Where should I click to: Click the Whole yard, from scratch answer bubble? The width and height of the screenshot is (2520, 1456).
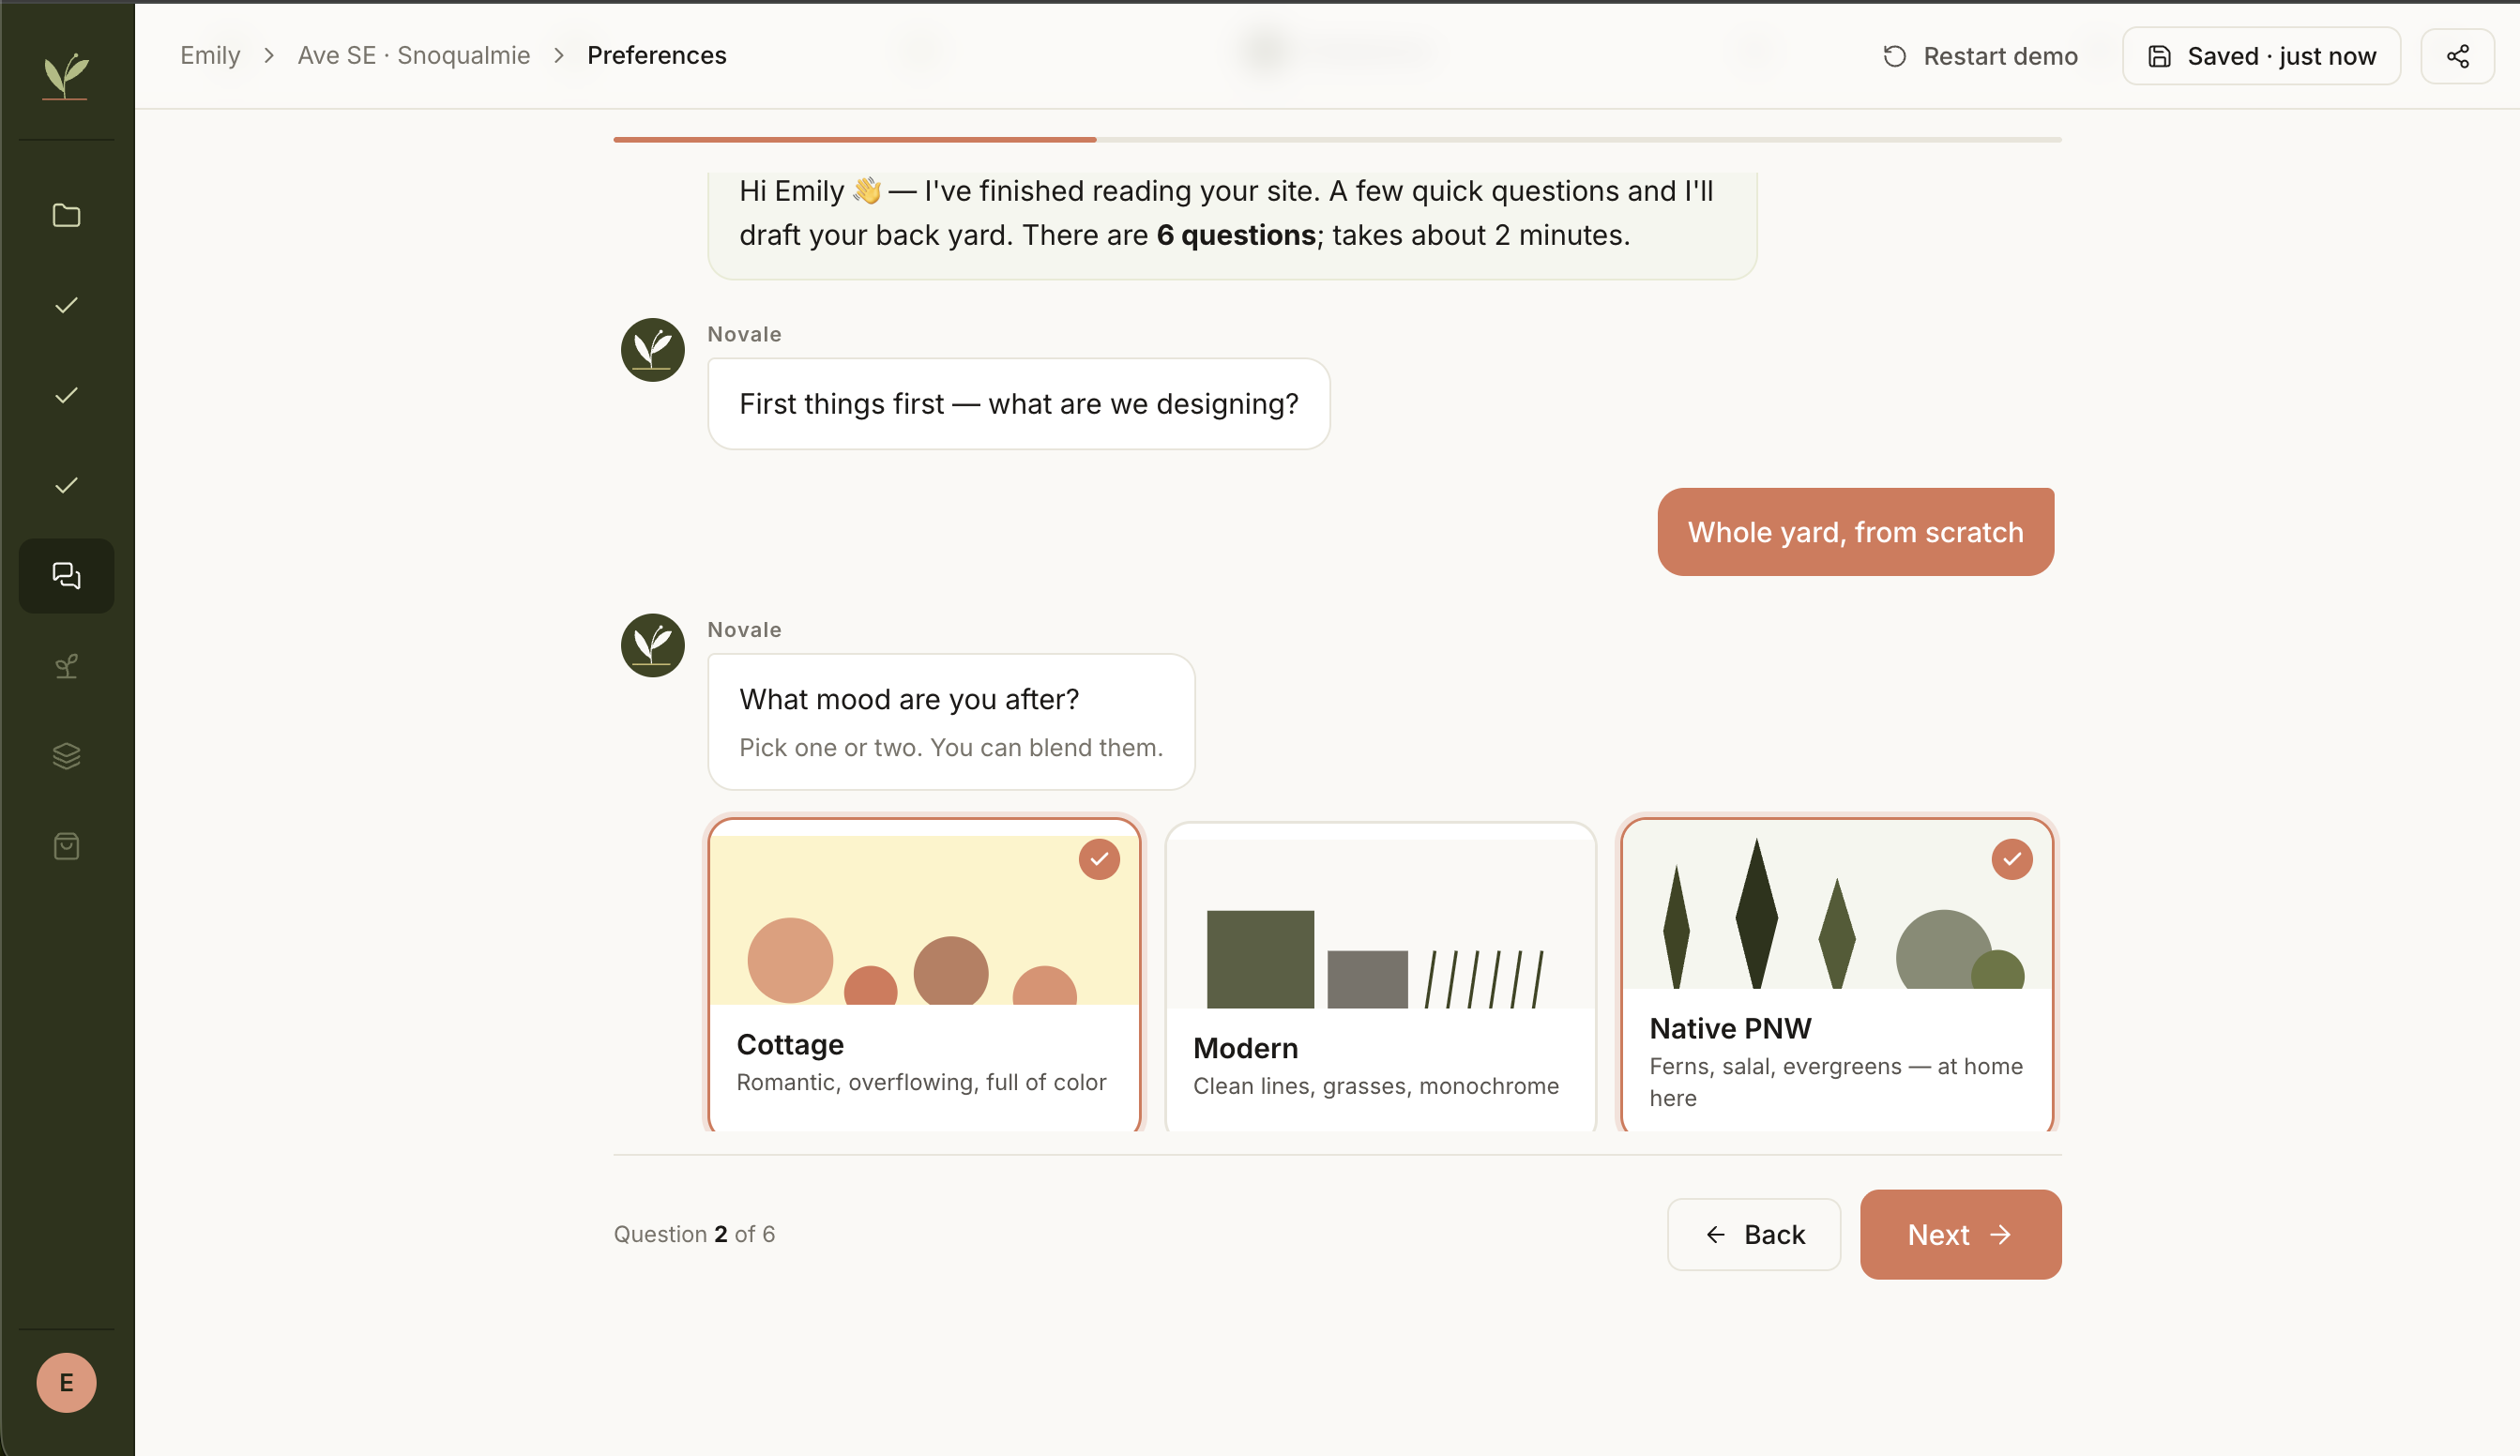(1855, 532)
